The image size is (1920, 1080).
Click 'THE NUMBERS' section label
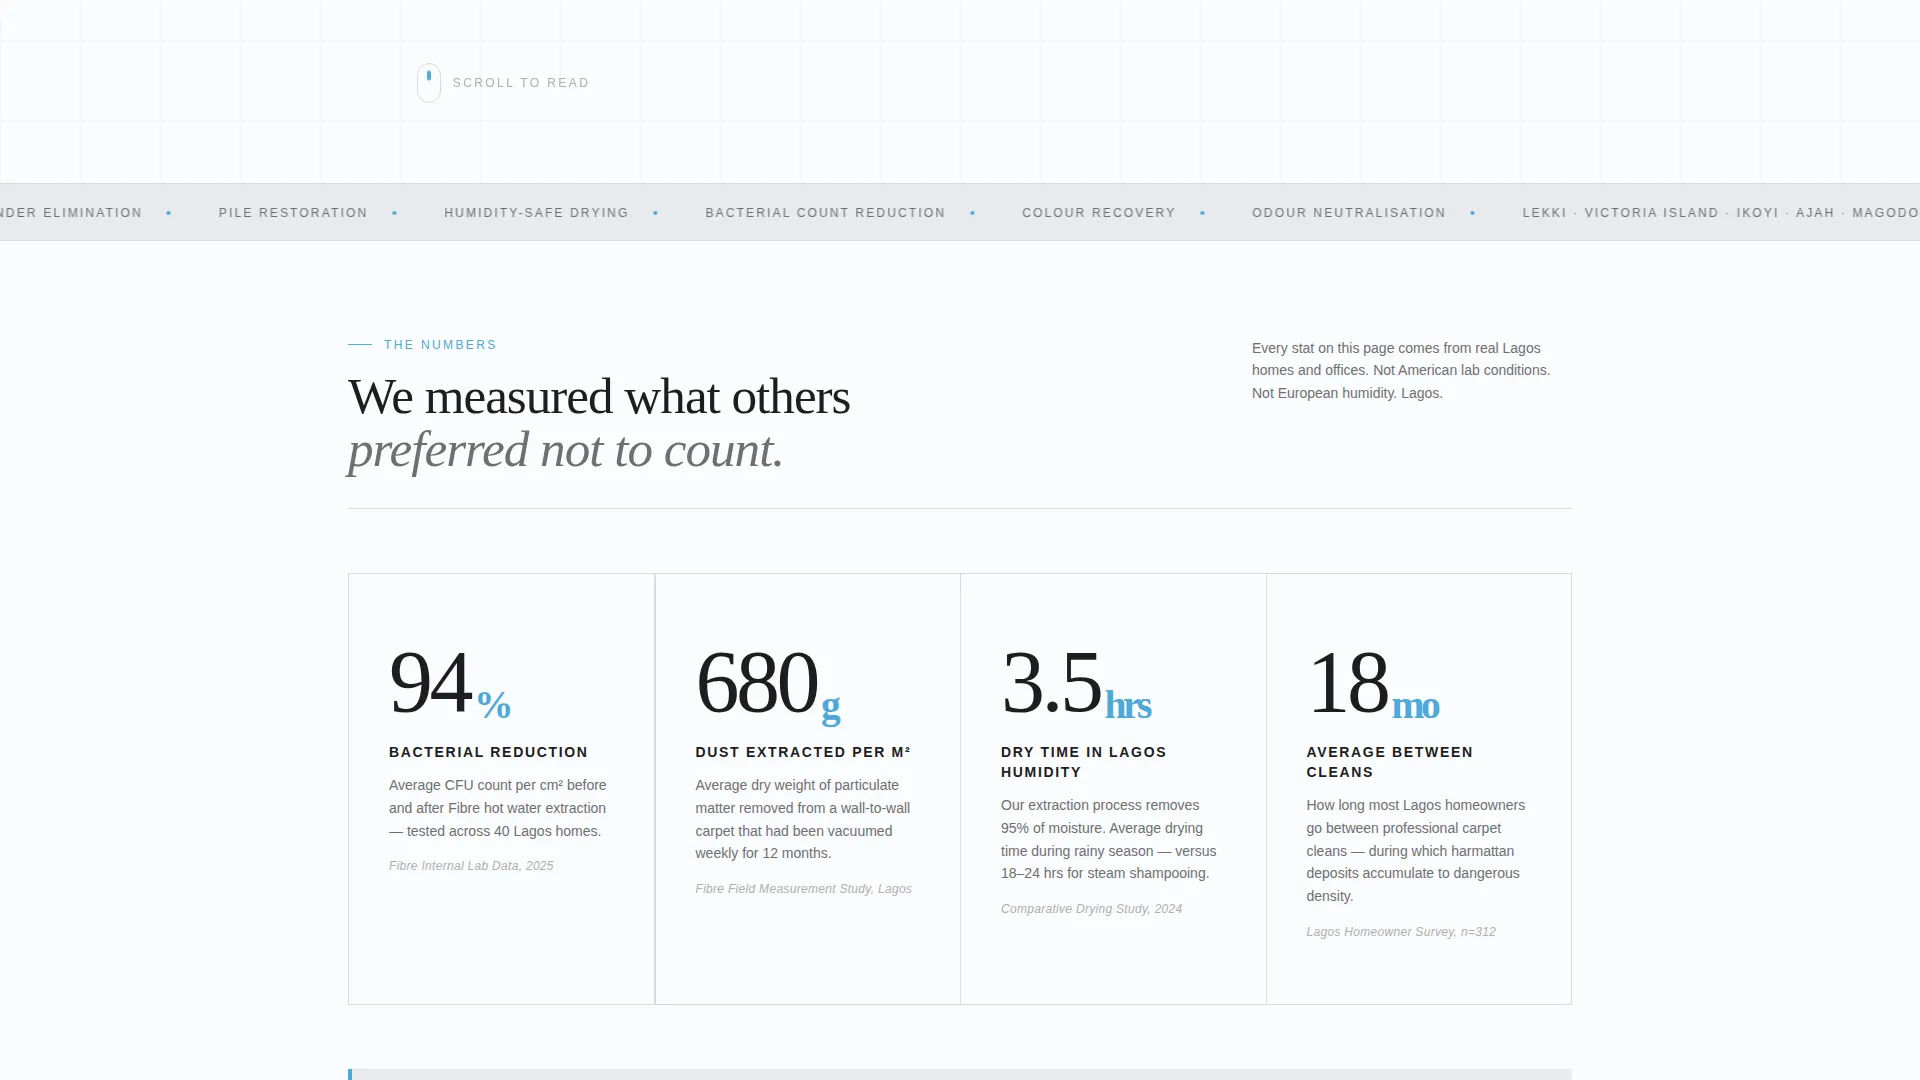point(440,345)
